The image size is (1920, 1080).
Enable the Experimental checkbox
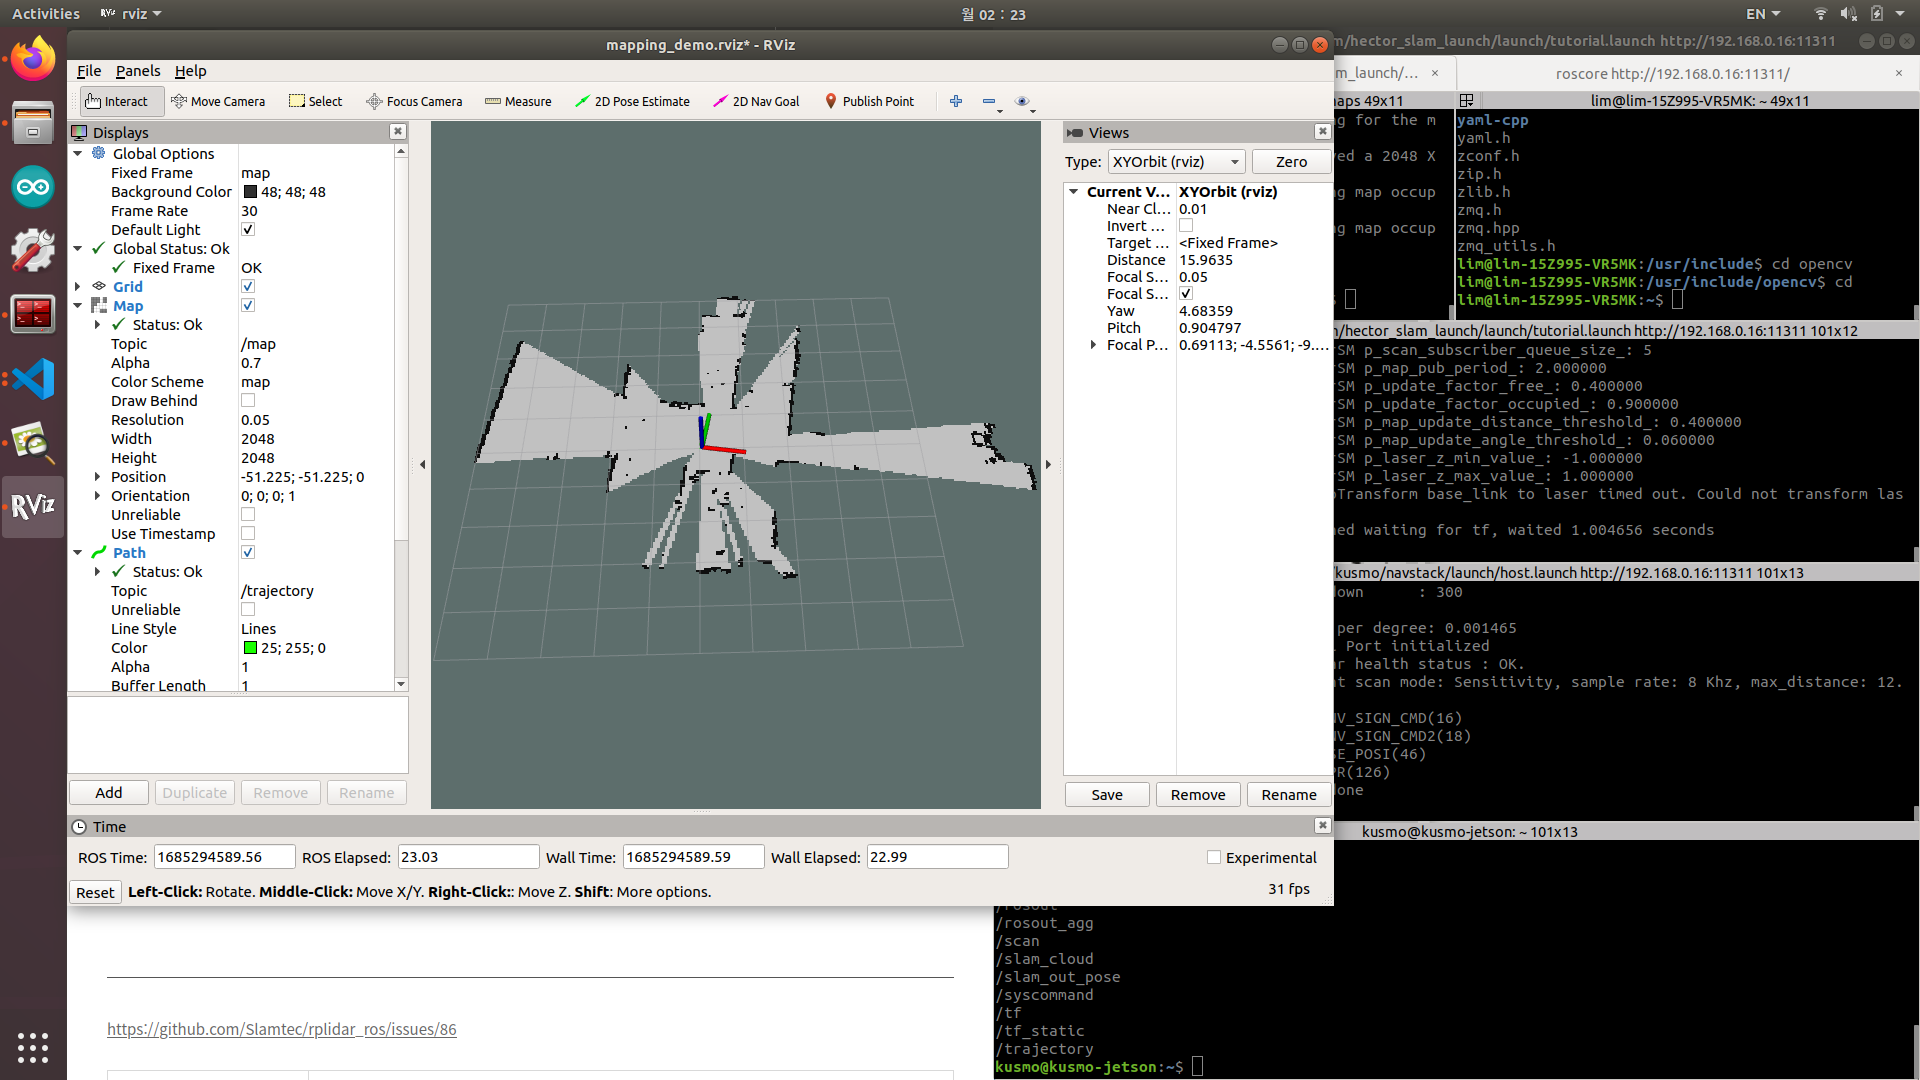(x=1214, y=858)
